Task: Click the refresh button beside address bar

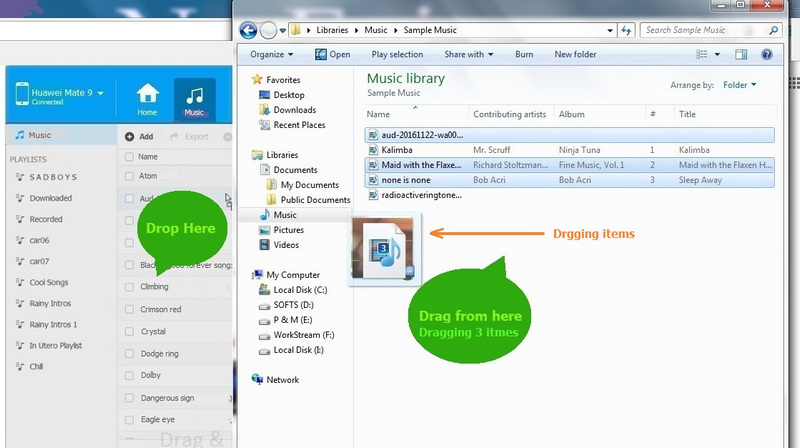Action: point(626,30)
